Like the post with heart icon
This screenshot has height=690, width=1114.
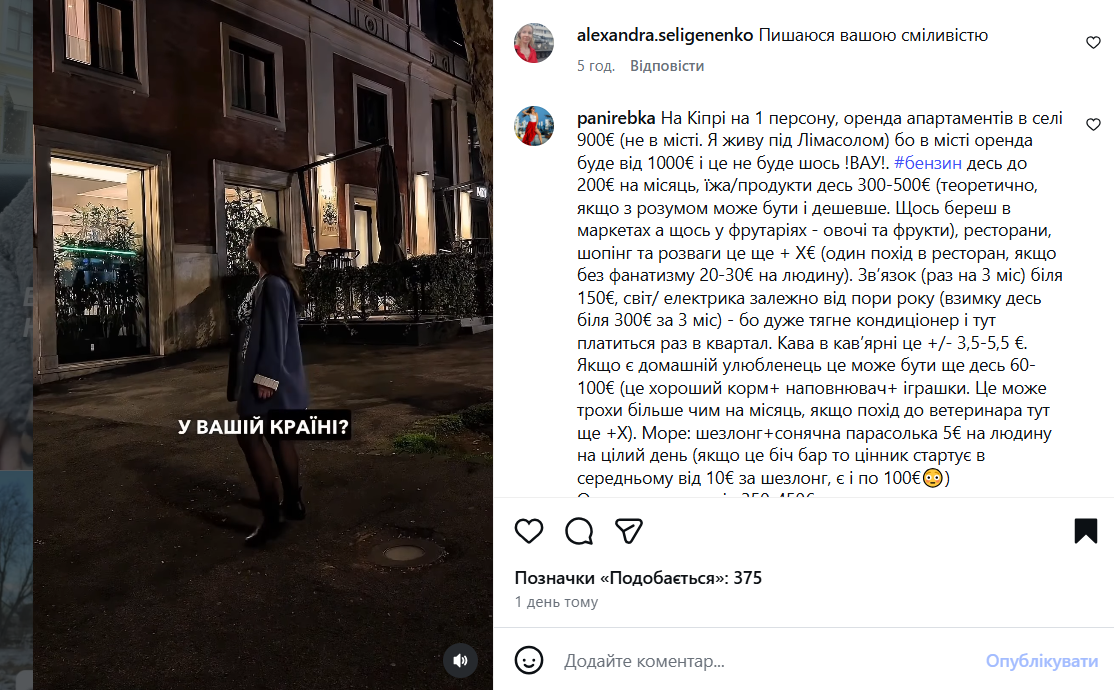(x=529, y=531)
